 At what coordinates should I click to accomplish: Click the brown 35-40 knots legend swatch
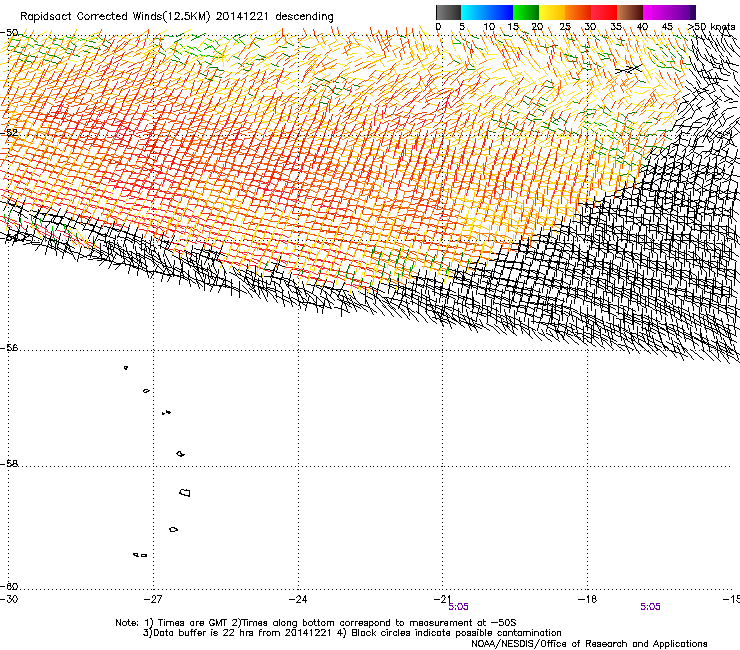[630, 12]
